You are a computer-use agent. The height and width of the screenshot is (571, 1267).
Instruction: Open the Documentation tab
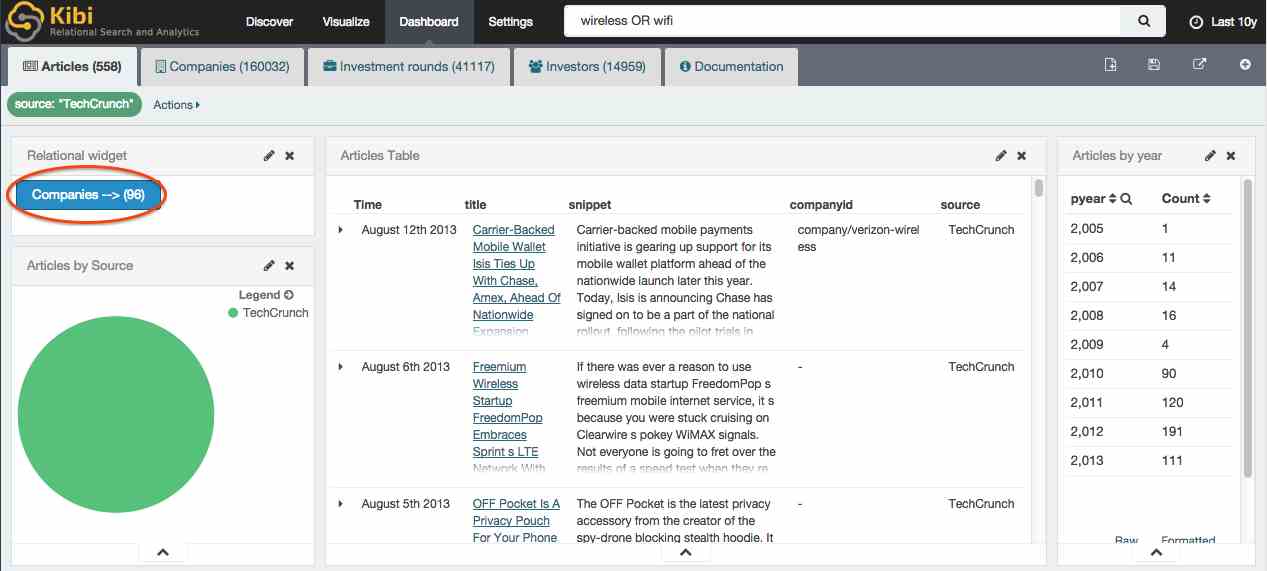[x=731, y=67]
